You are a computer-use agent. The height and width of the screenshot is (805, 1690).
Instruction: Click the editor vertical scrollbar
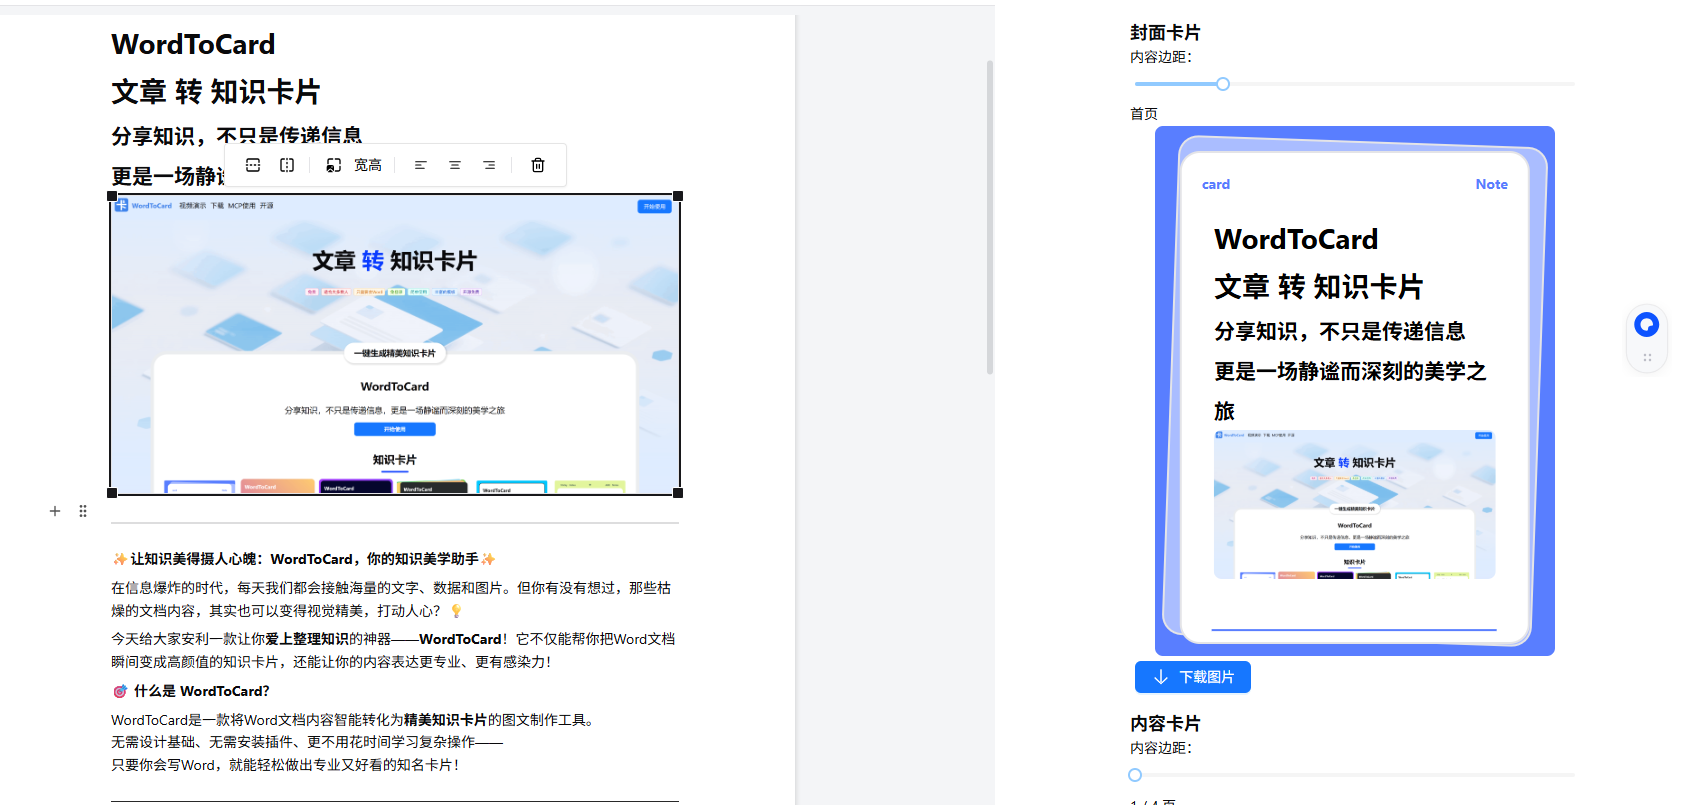pyautogui.click(x=990, y=217)
